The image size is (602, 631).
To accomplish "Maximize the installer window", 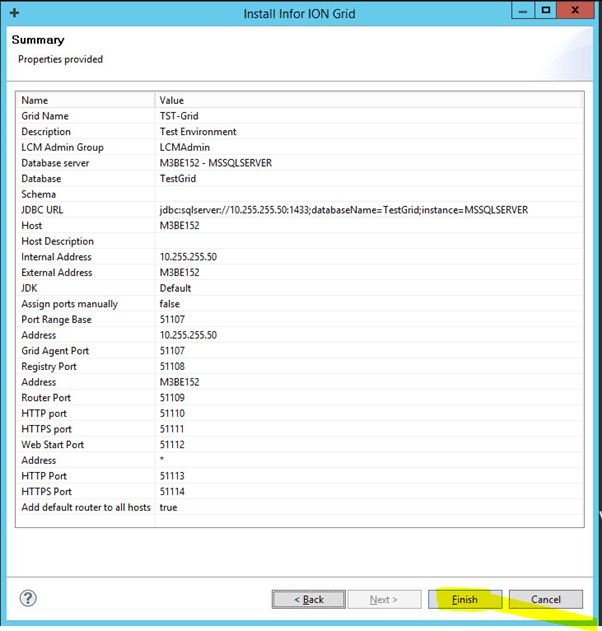I will pyautogui.click(x=546, y=11).
